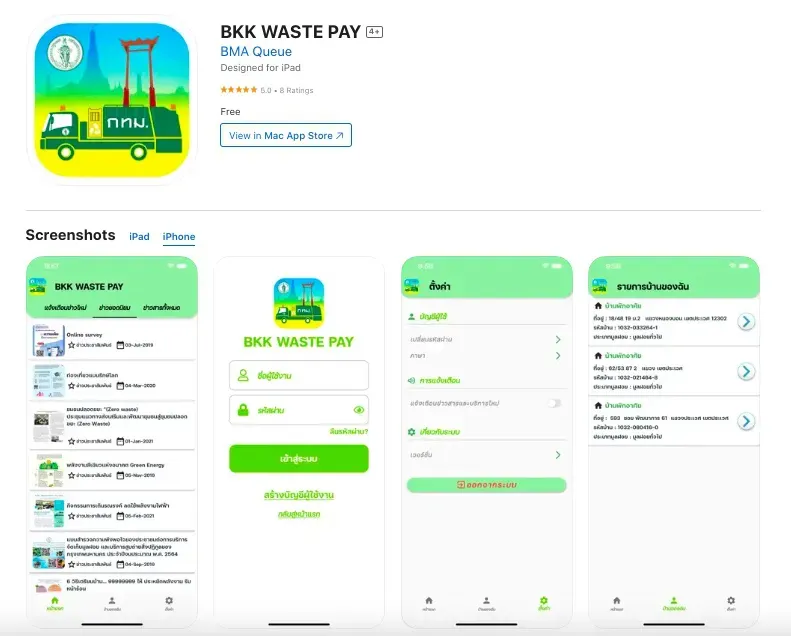The height and width of the screenshot is (636, 791).
Task: Click the five-star rating icons
Action: [239, 90]
